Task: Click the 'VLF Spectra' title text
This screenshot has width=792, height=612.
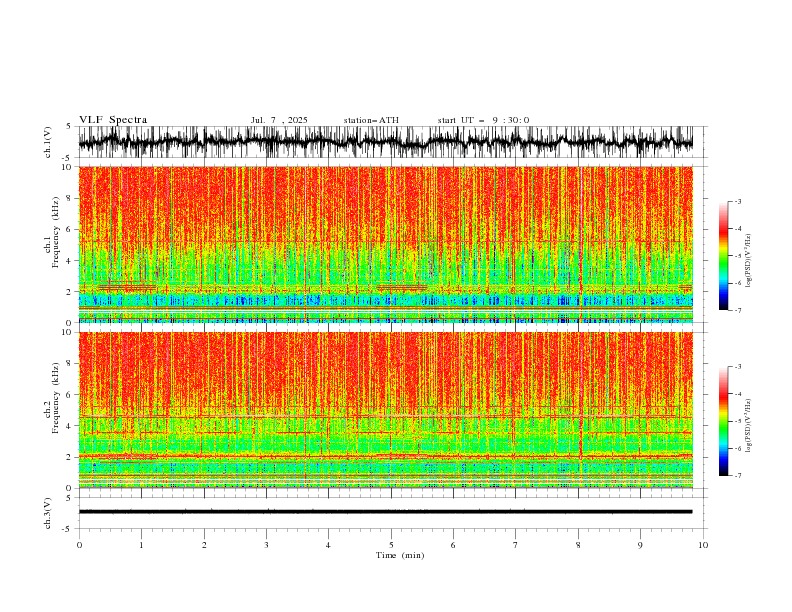Action: click(x=113, y=120)
